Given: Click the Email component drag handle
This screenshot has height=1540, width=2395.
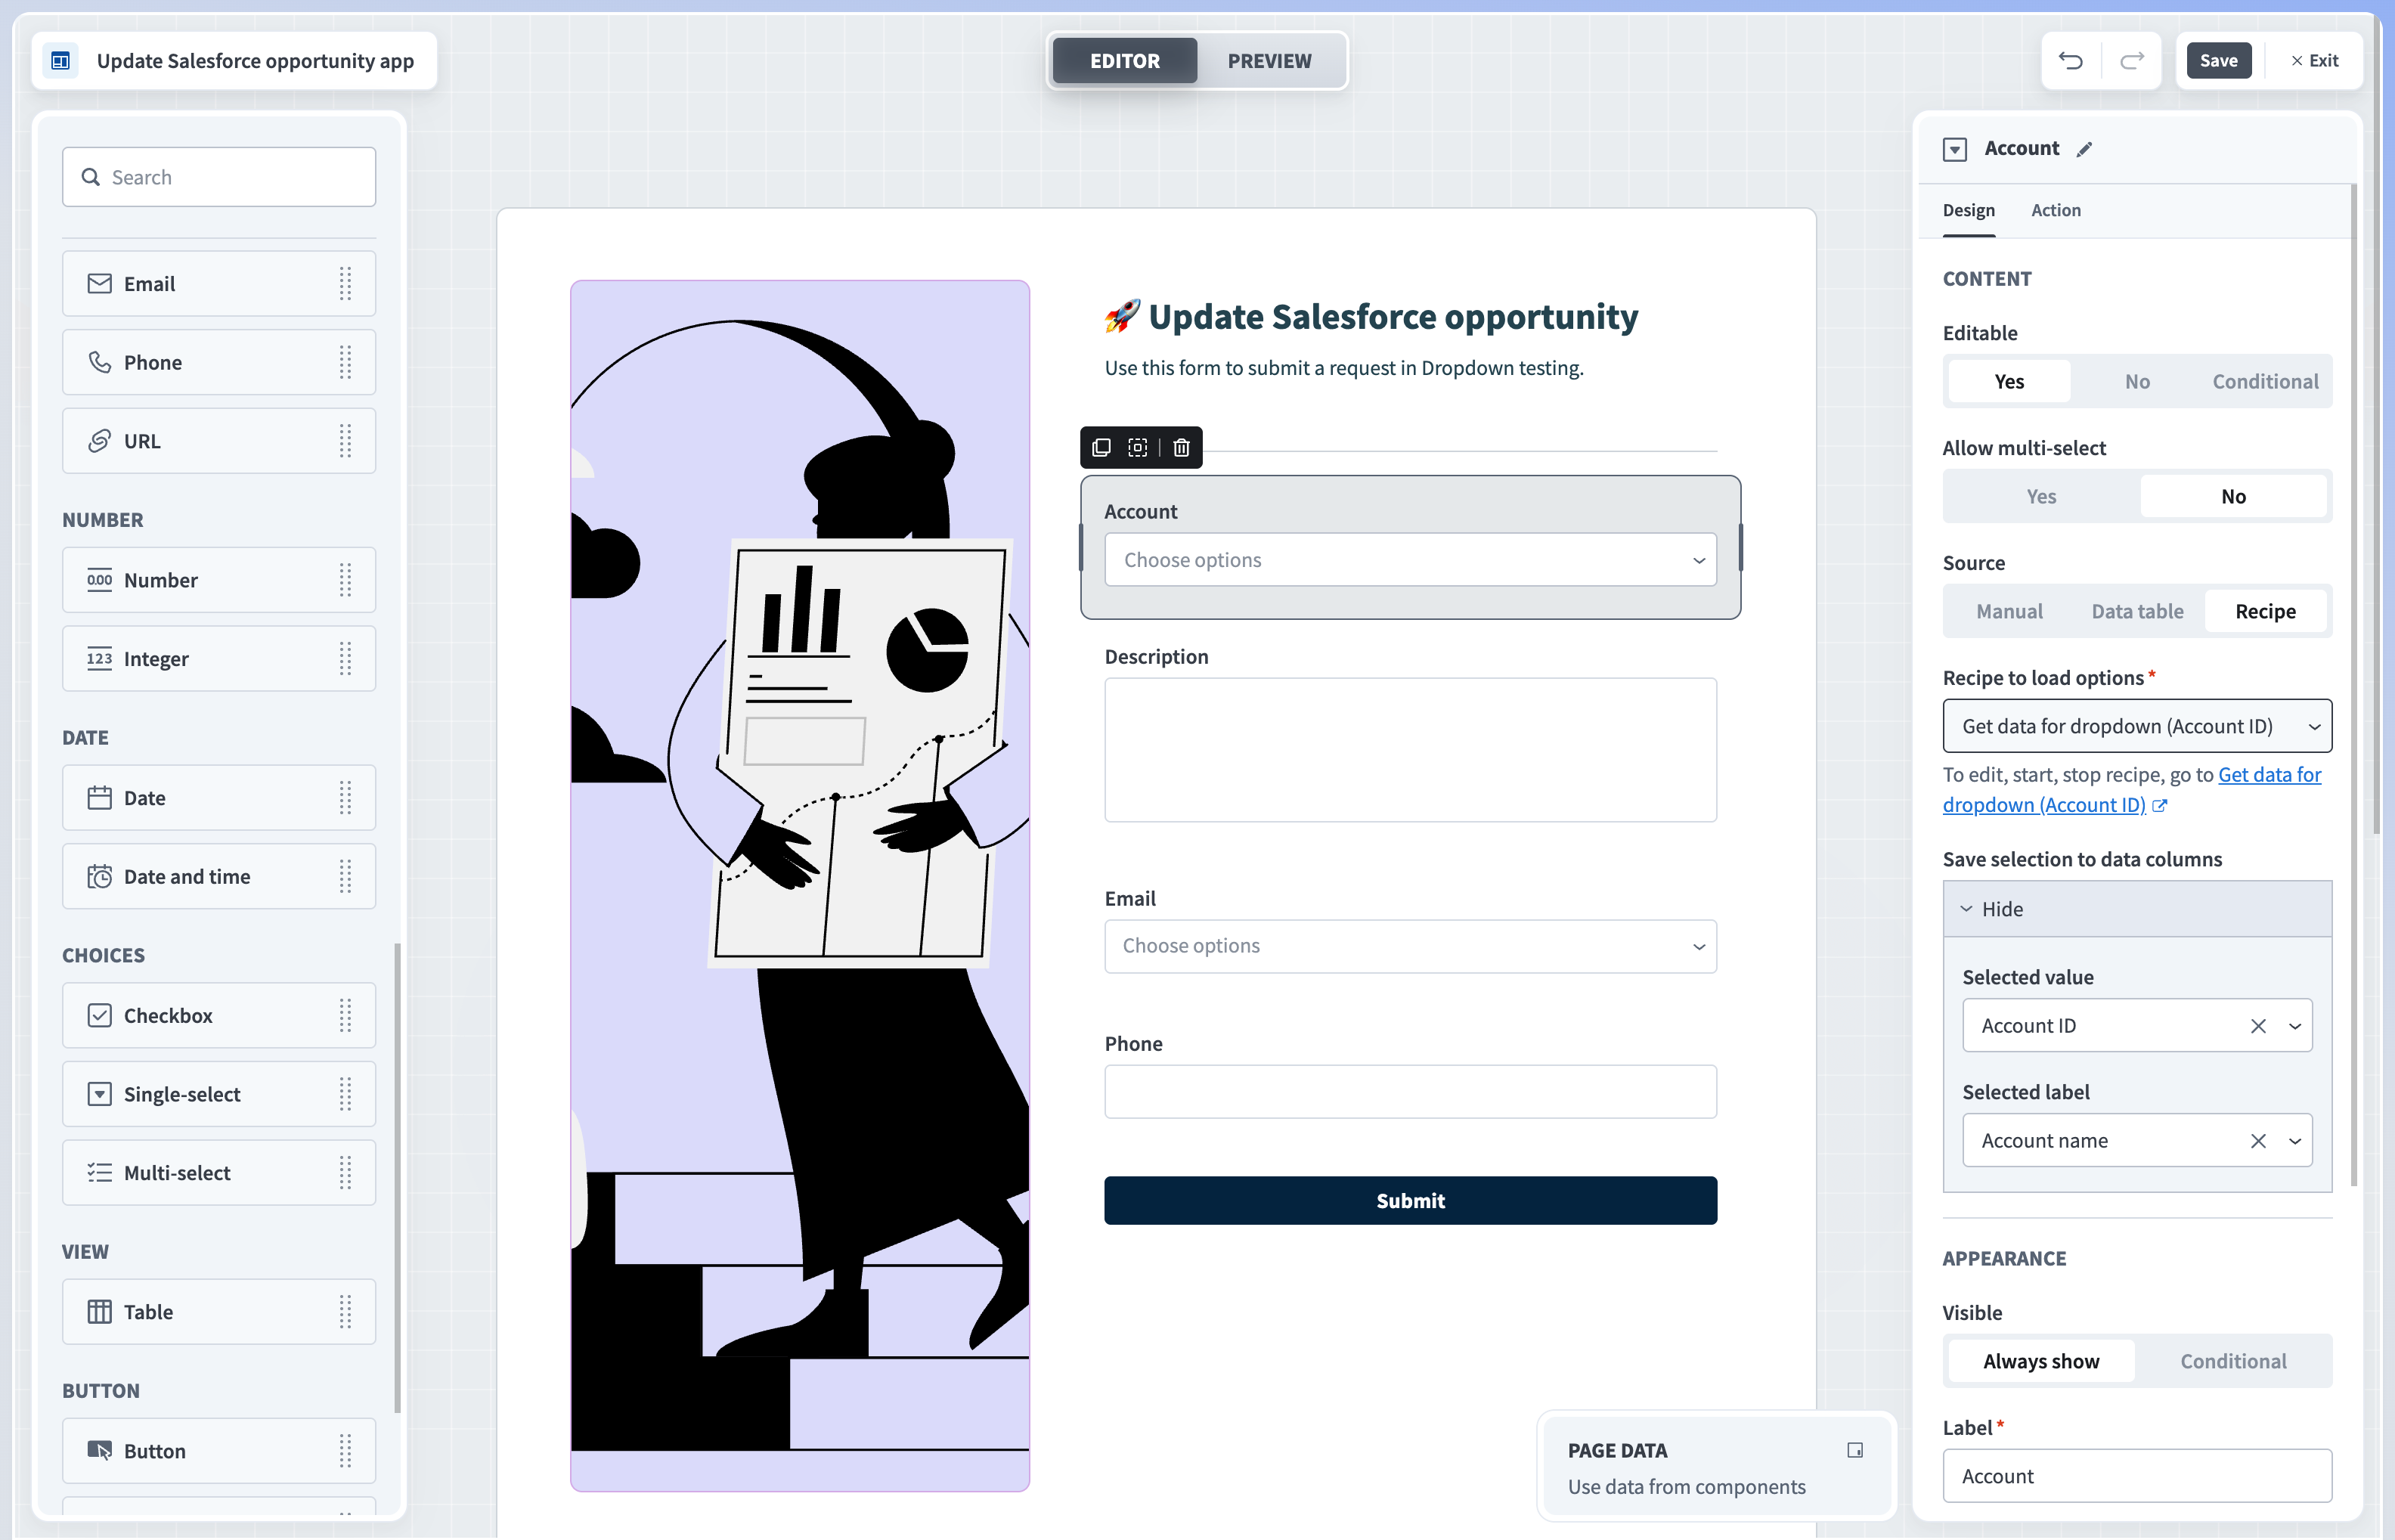Looking at the screenshot, I should point(345,284).
